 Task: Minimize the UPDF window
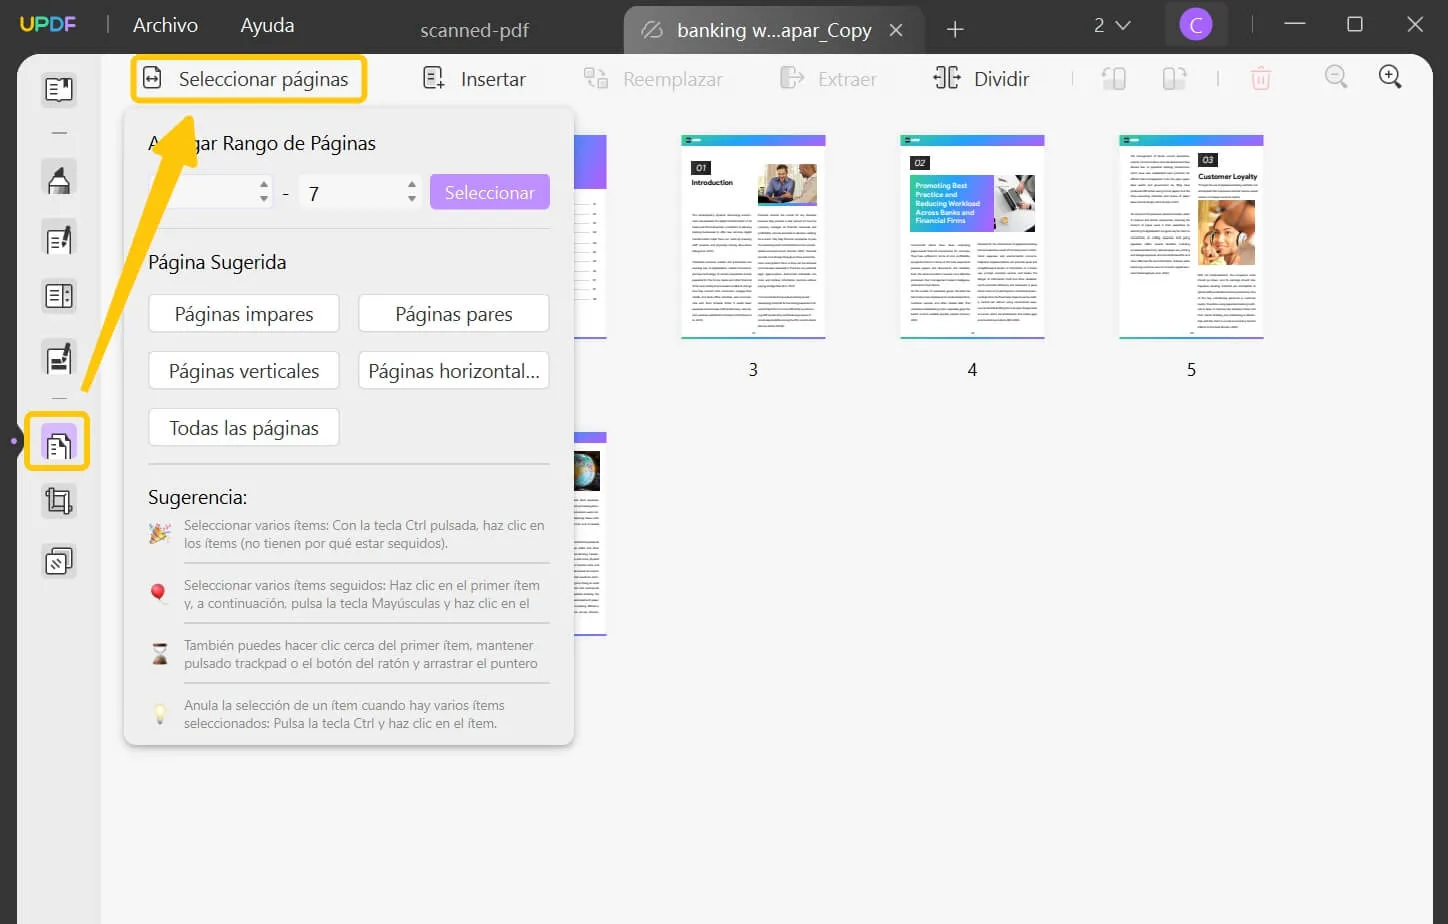tap(1295, 24)
